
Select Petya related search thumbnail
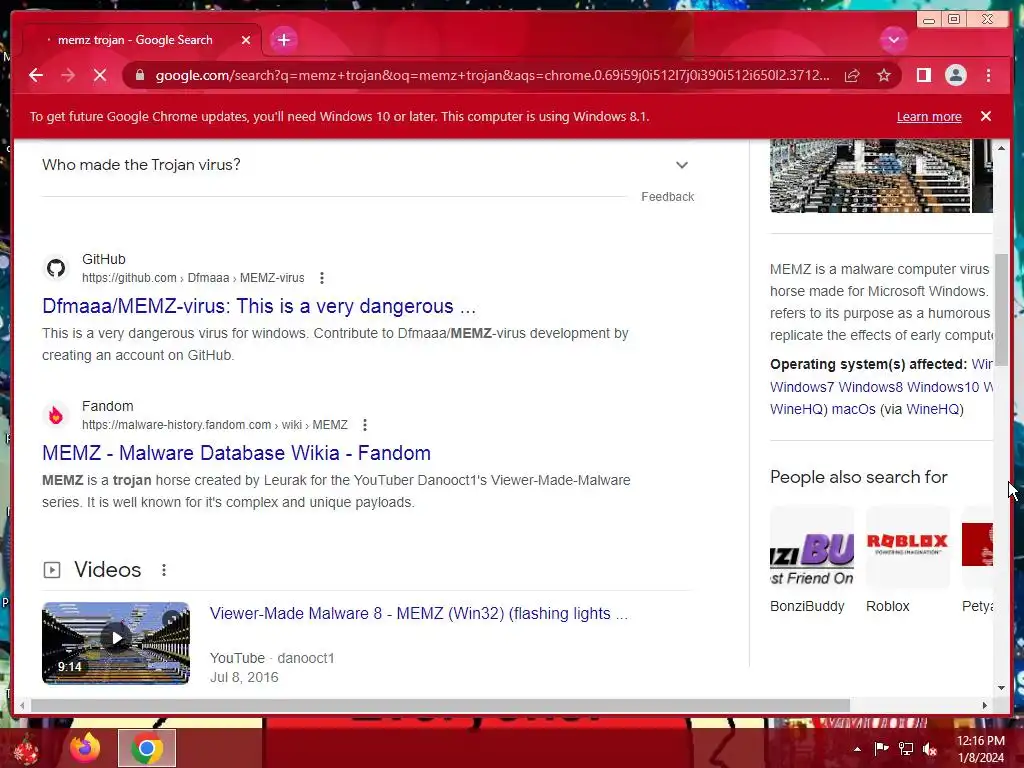(977, 547)
